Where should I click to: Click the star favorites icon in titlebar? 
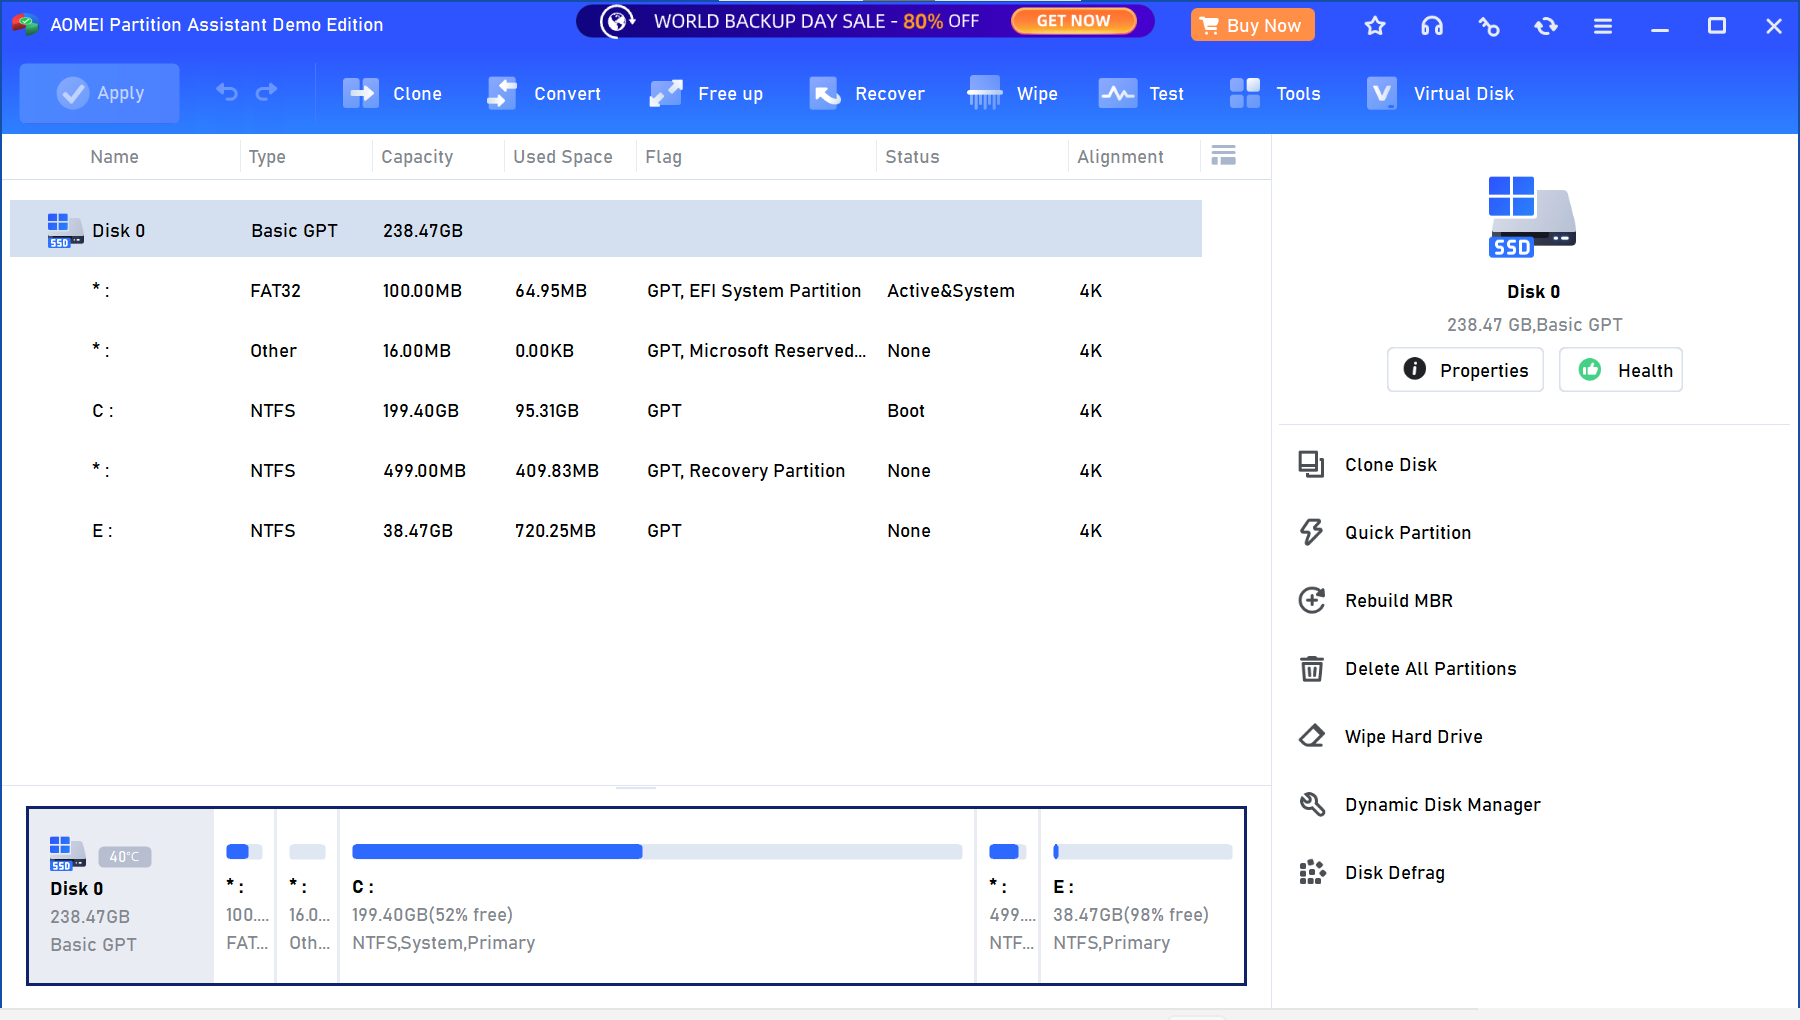[x=1375, y=26]
